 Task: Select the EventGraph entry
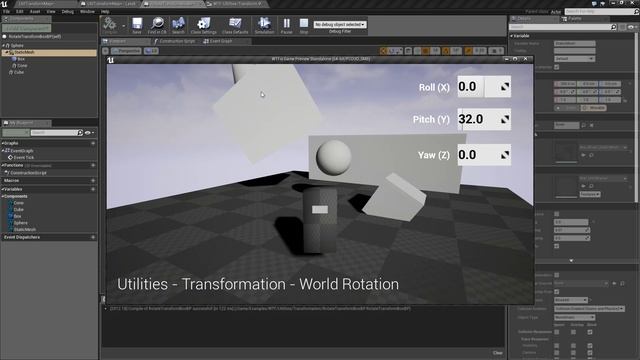21,151
